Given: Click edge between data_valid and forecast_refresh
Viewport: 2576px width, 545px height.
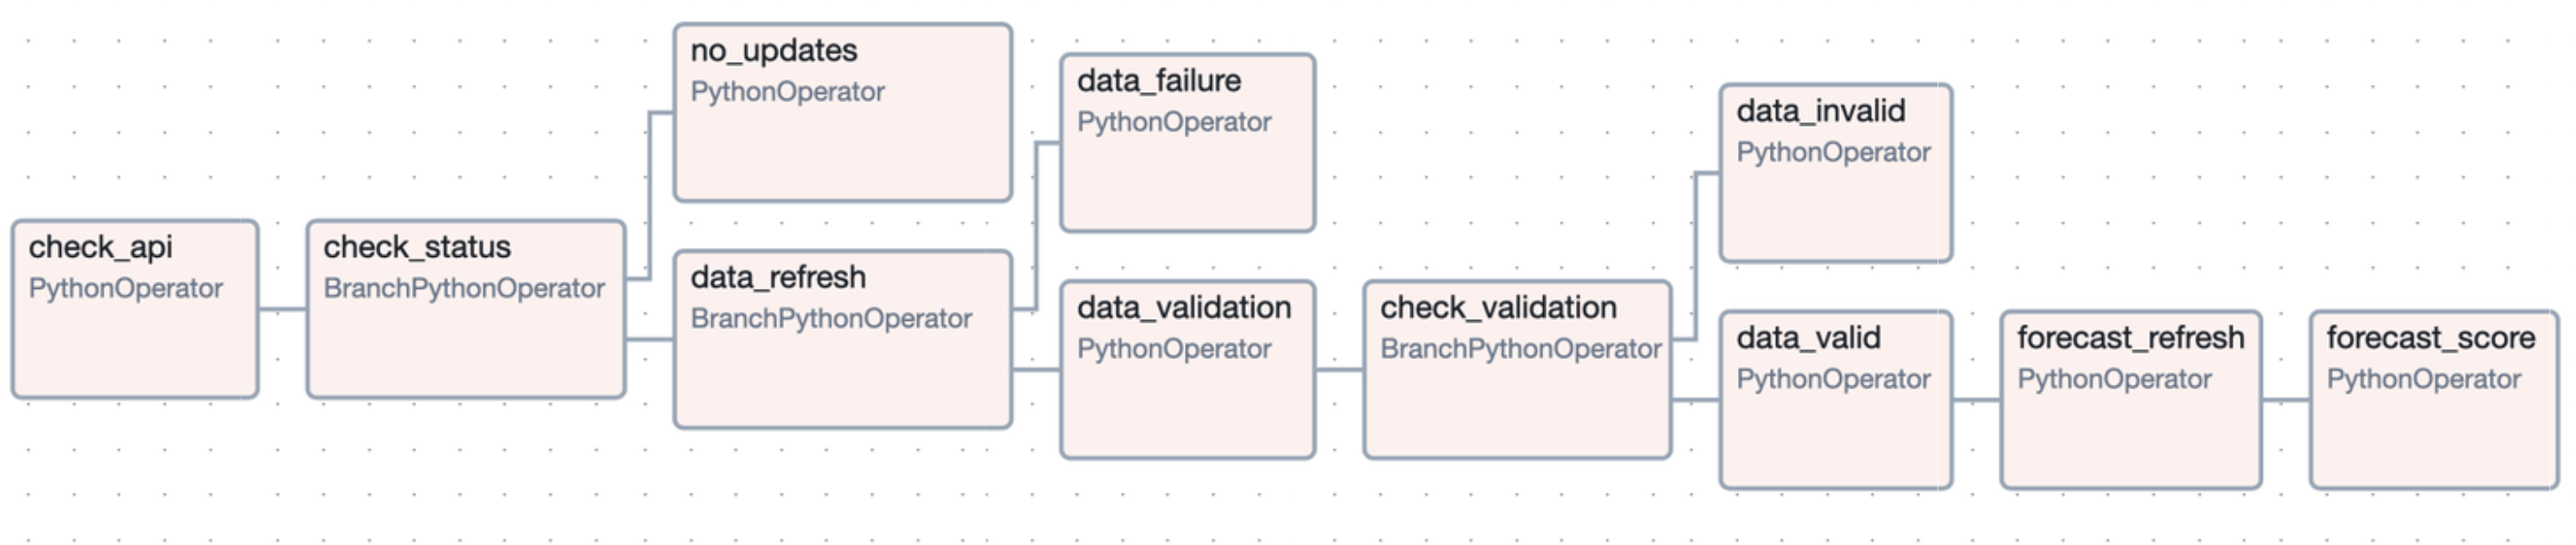Looking at the screenshot, I should tap(1976, 400).
